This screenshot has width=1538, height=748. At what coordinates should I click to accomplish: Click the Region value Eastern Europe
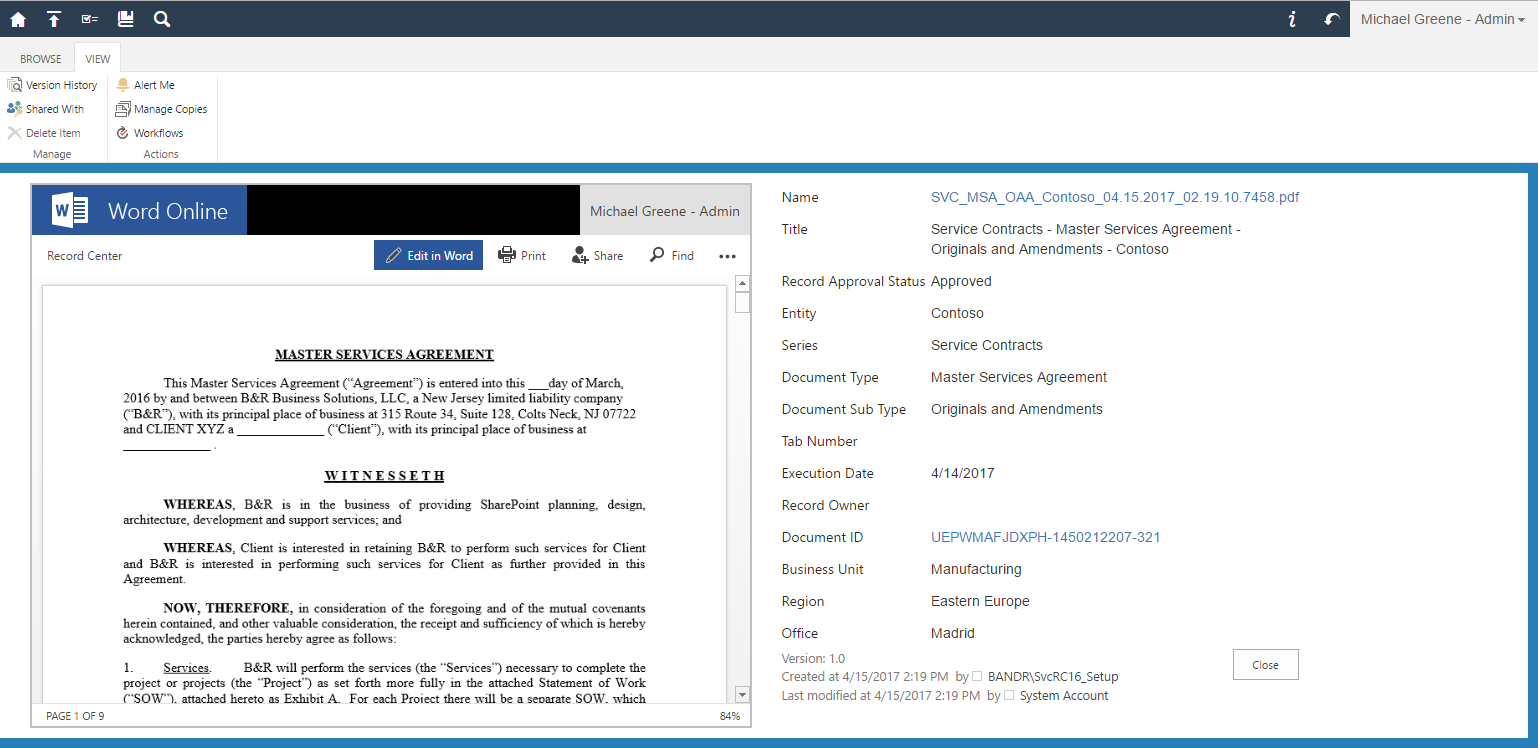coord(980,601)
